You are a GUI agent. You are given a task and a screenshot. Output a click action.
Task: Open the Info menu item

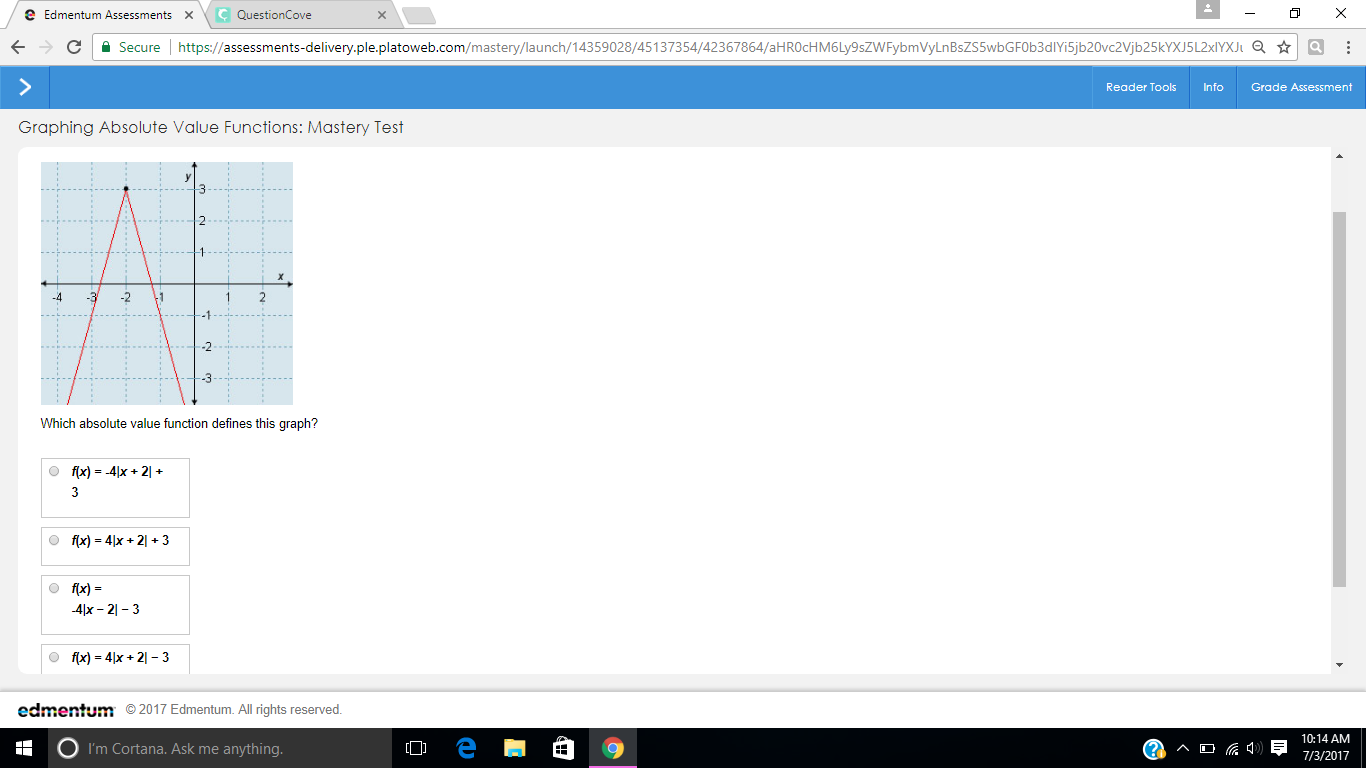[x=1213, y=87]
